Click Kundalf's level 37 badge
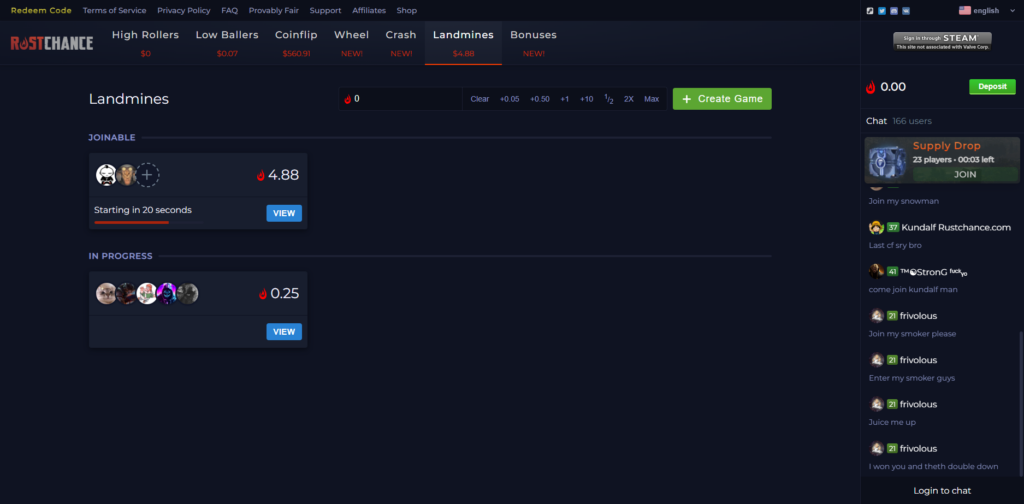 [893, 227]
